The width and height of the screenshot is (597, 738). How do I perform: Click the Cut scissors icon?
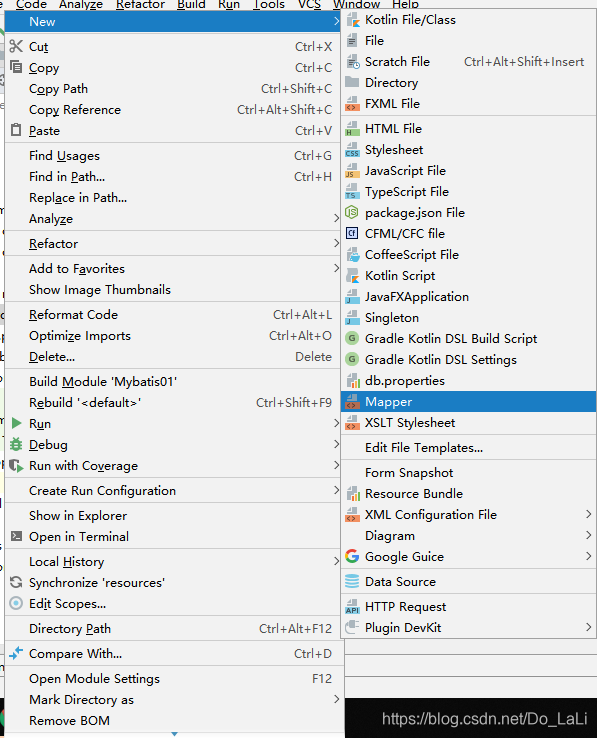click(x=16, y=46)
